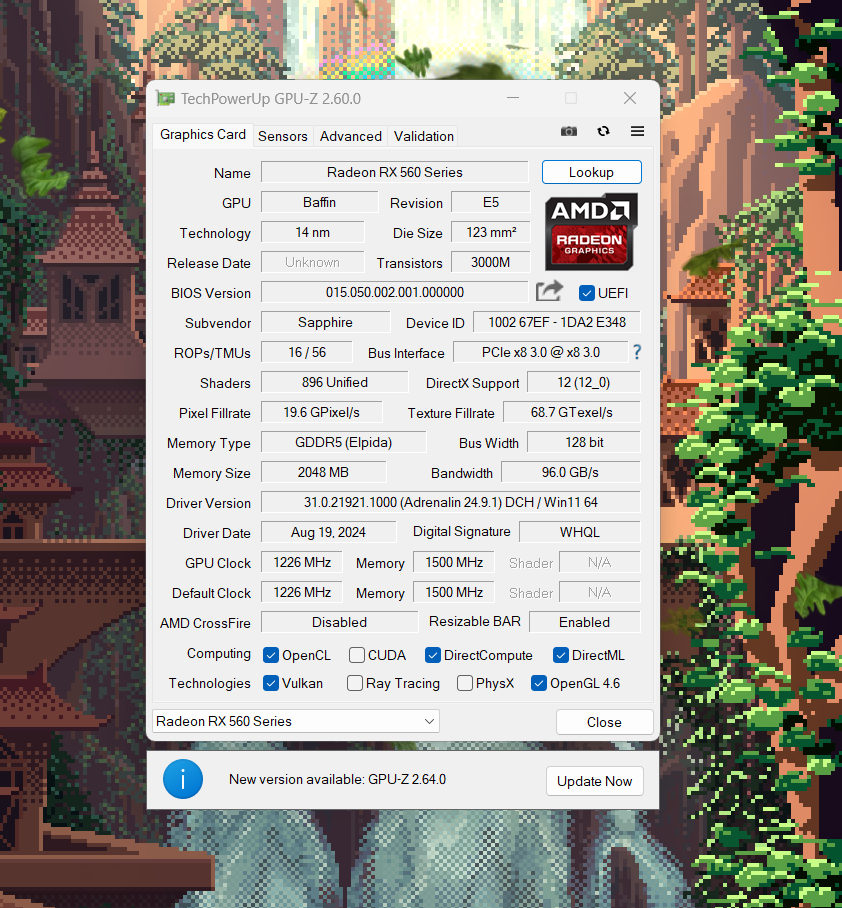Image resolution: width=842 pixels, height=908 pixels.
Task: Click the refresh icon in GPU-Z
Action: tap(603, 131)
